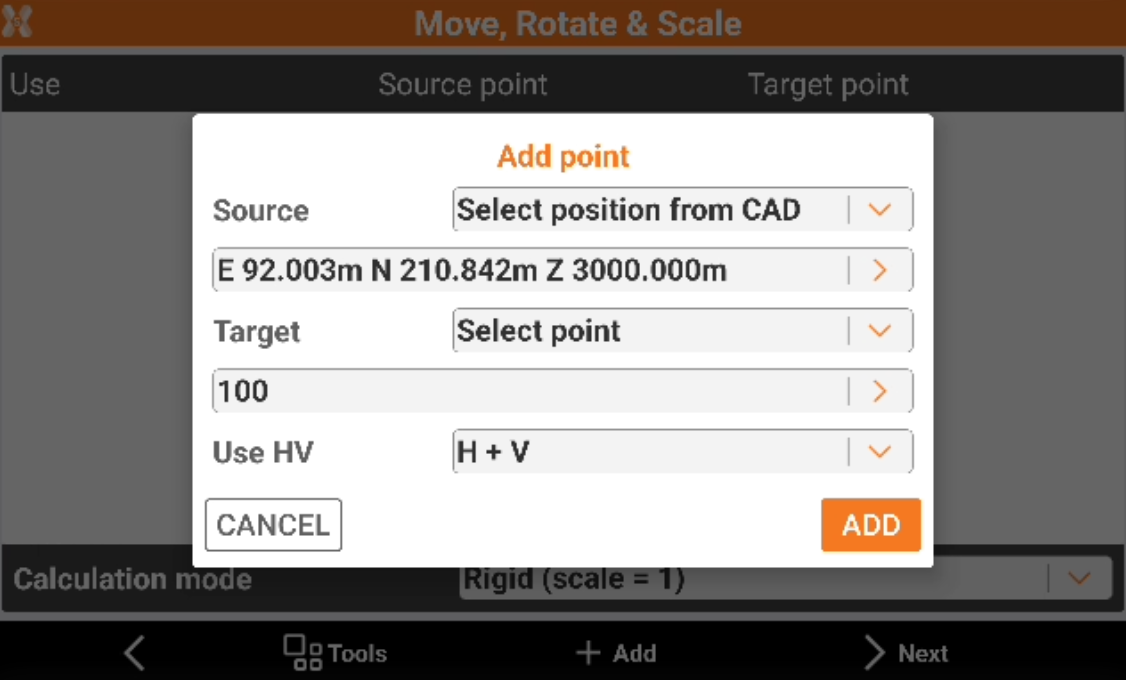
Task: Click the Target point column header
Action: point(828,85)
